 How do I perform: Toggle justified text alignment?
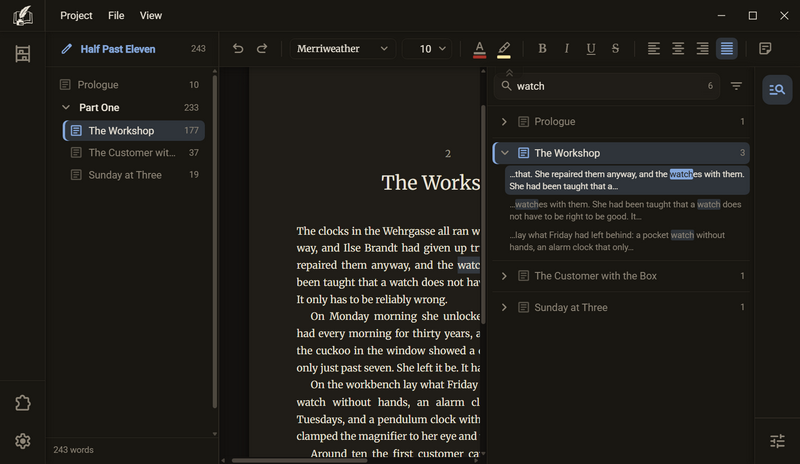point(727,48)
